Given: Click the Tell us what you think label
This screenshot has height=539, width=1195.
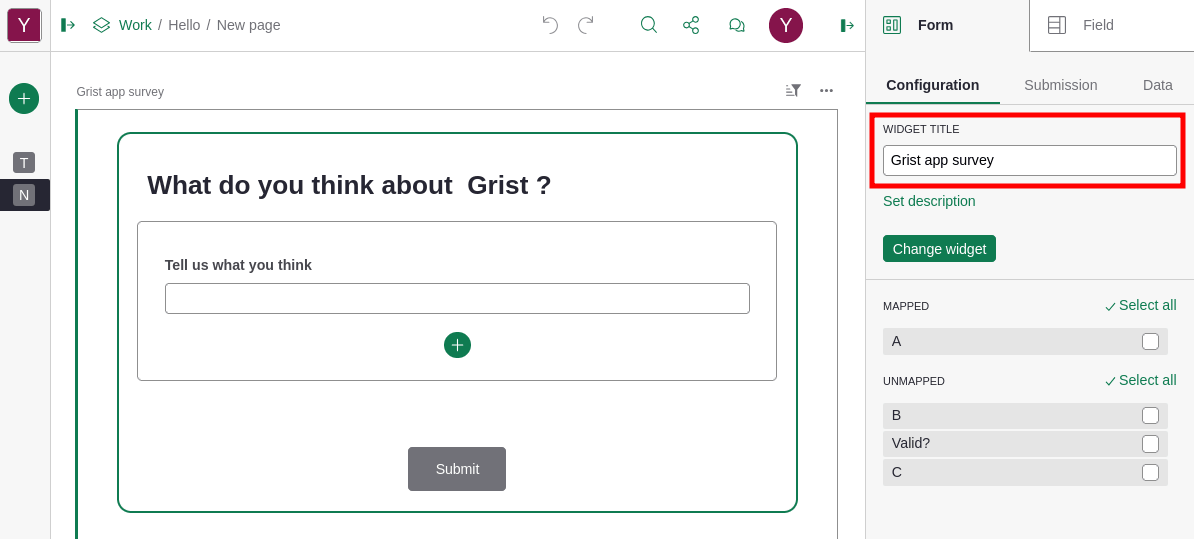Looking at the screenshot, I should click(x=238, y=265).
